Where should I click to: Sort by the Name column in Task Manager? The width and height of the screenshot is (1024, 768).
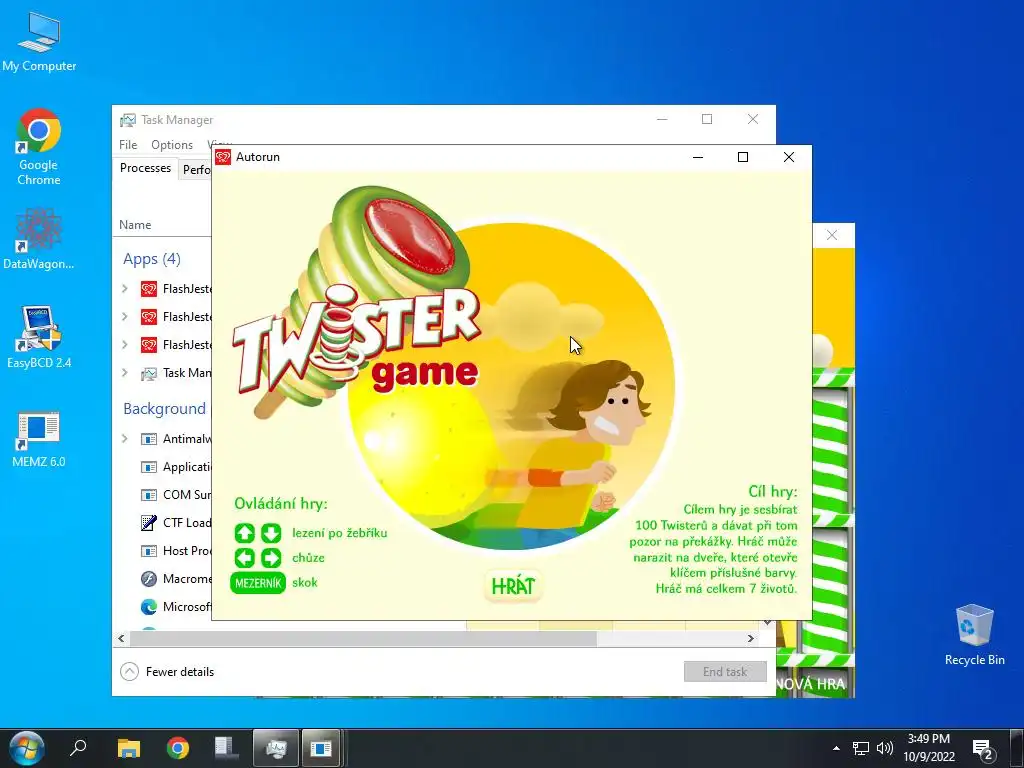[135, 225]
